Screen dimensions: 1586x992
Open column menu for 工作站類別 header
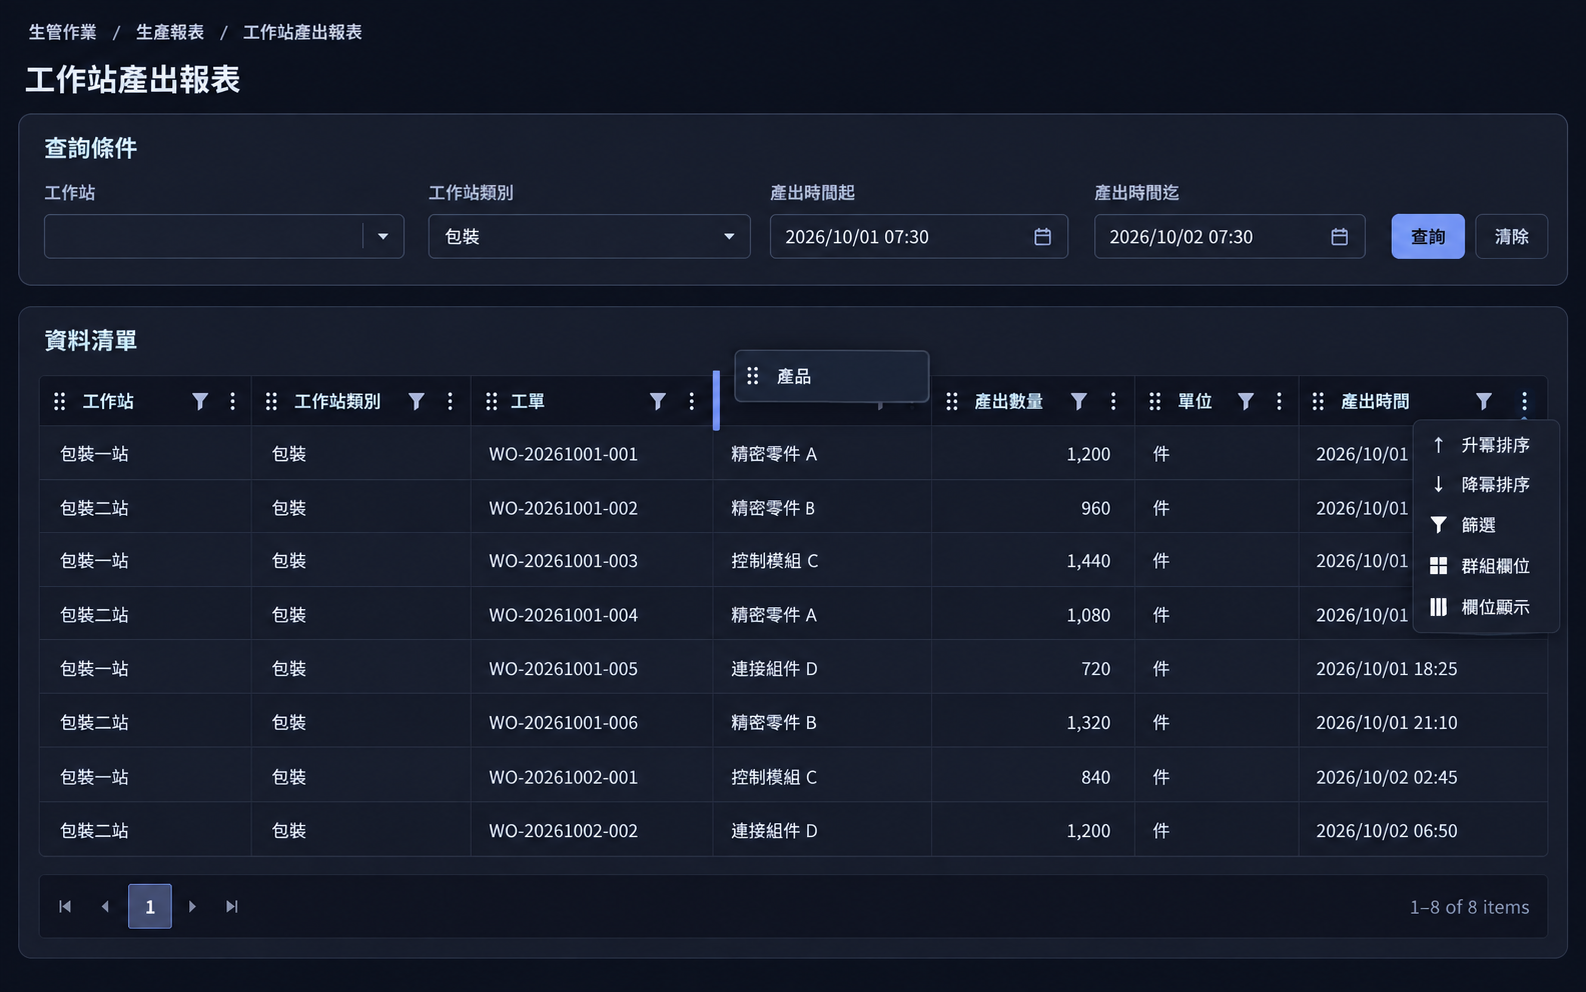pyautogui.click(x=450, y=401)
